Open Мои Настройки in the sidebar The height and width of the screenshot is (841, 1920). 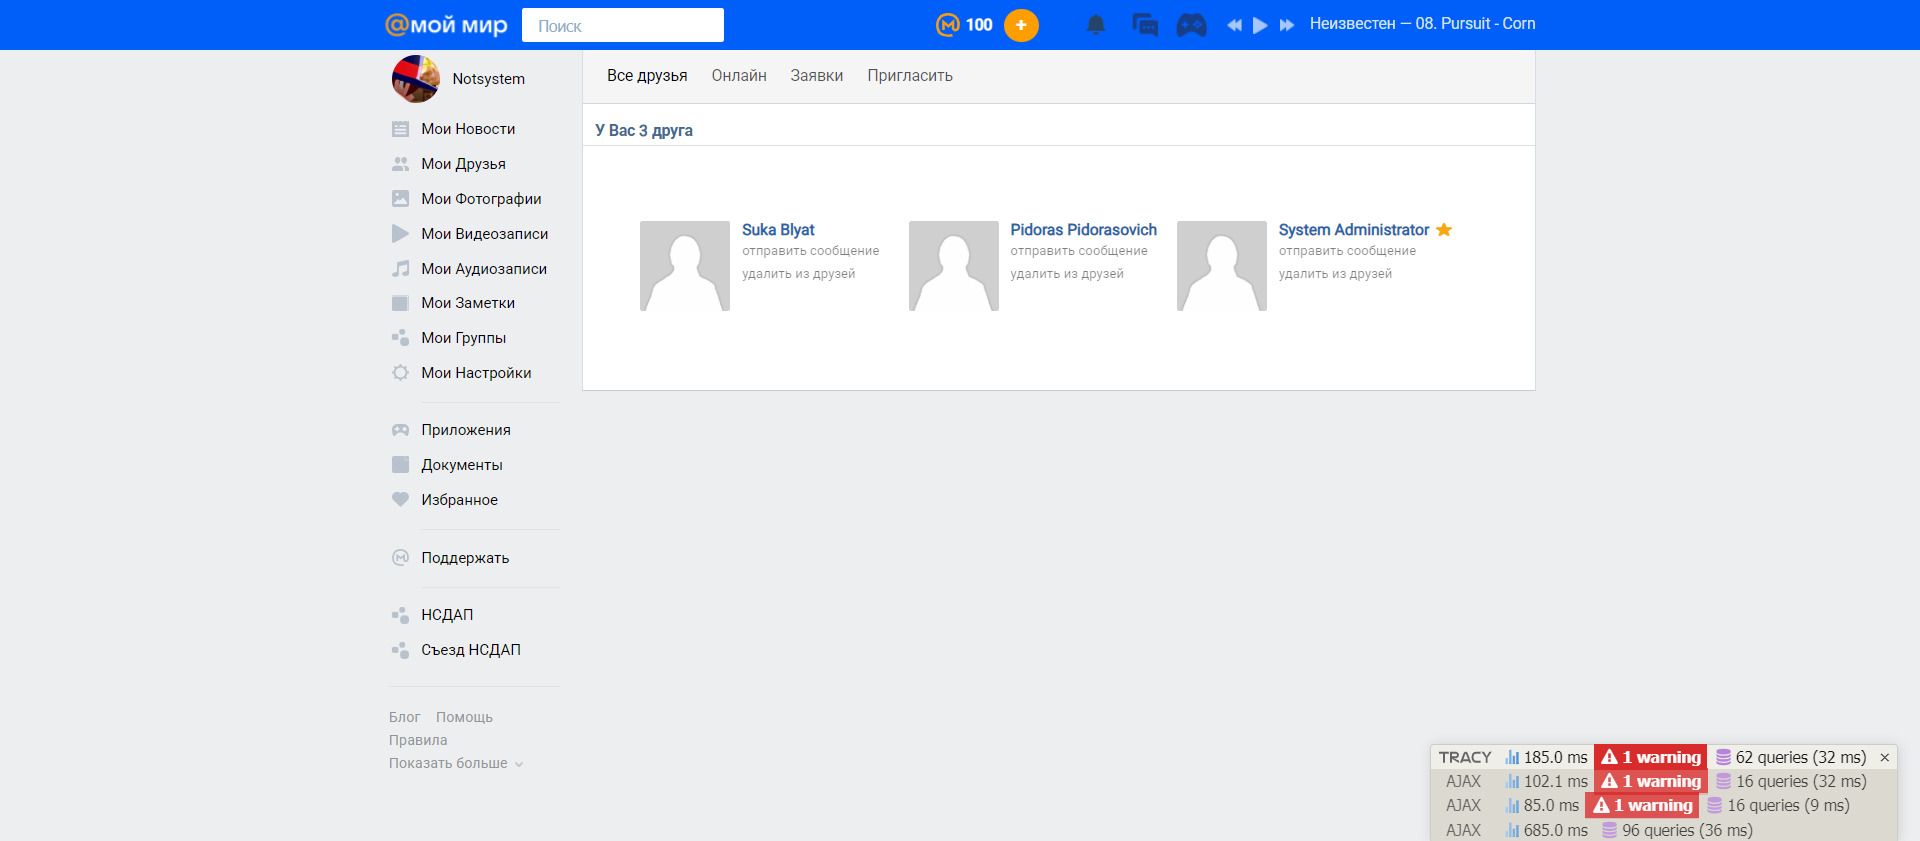coord(475,373)
